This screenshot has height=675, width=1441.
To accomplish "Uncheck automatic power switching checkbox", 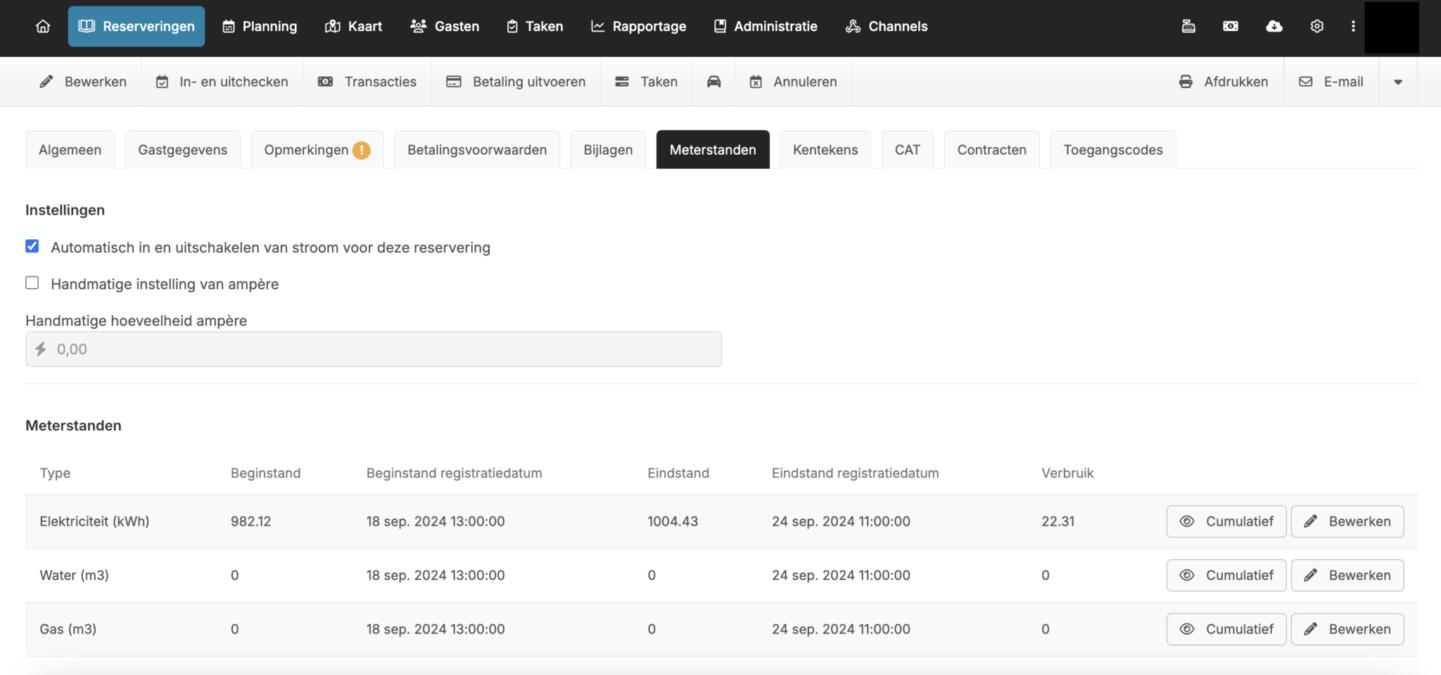I will tap(32, 246).
